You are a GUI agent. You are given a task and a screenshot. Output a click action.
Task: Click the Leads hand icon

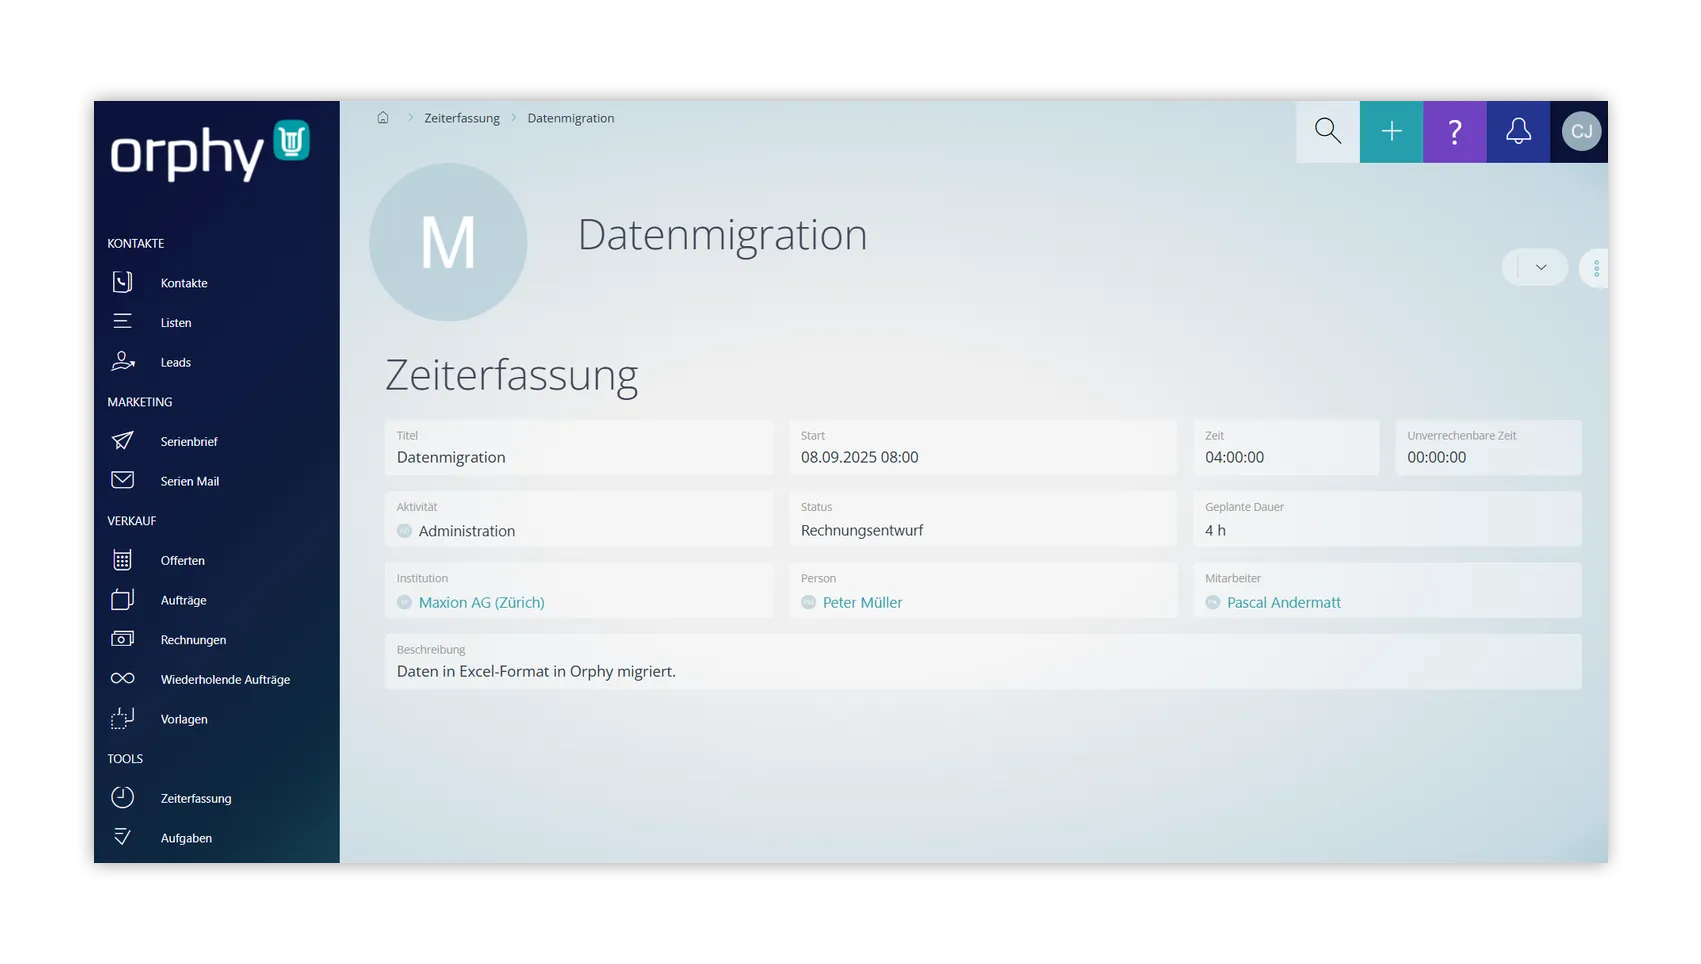pyautogui.click(x=122, y=362)
